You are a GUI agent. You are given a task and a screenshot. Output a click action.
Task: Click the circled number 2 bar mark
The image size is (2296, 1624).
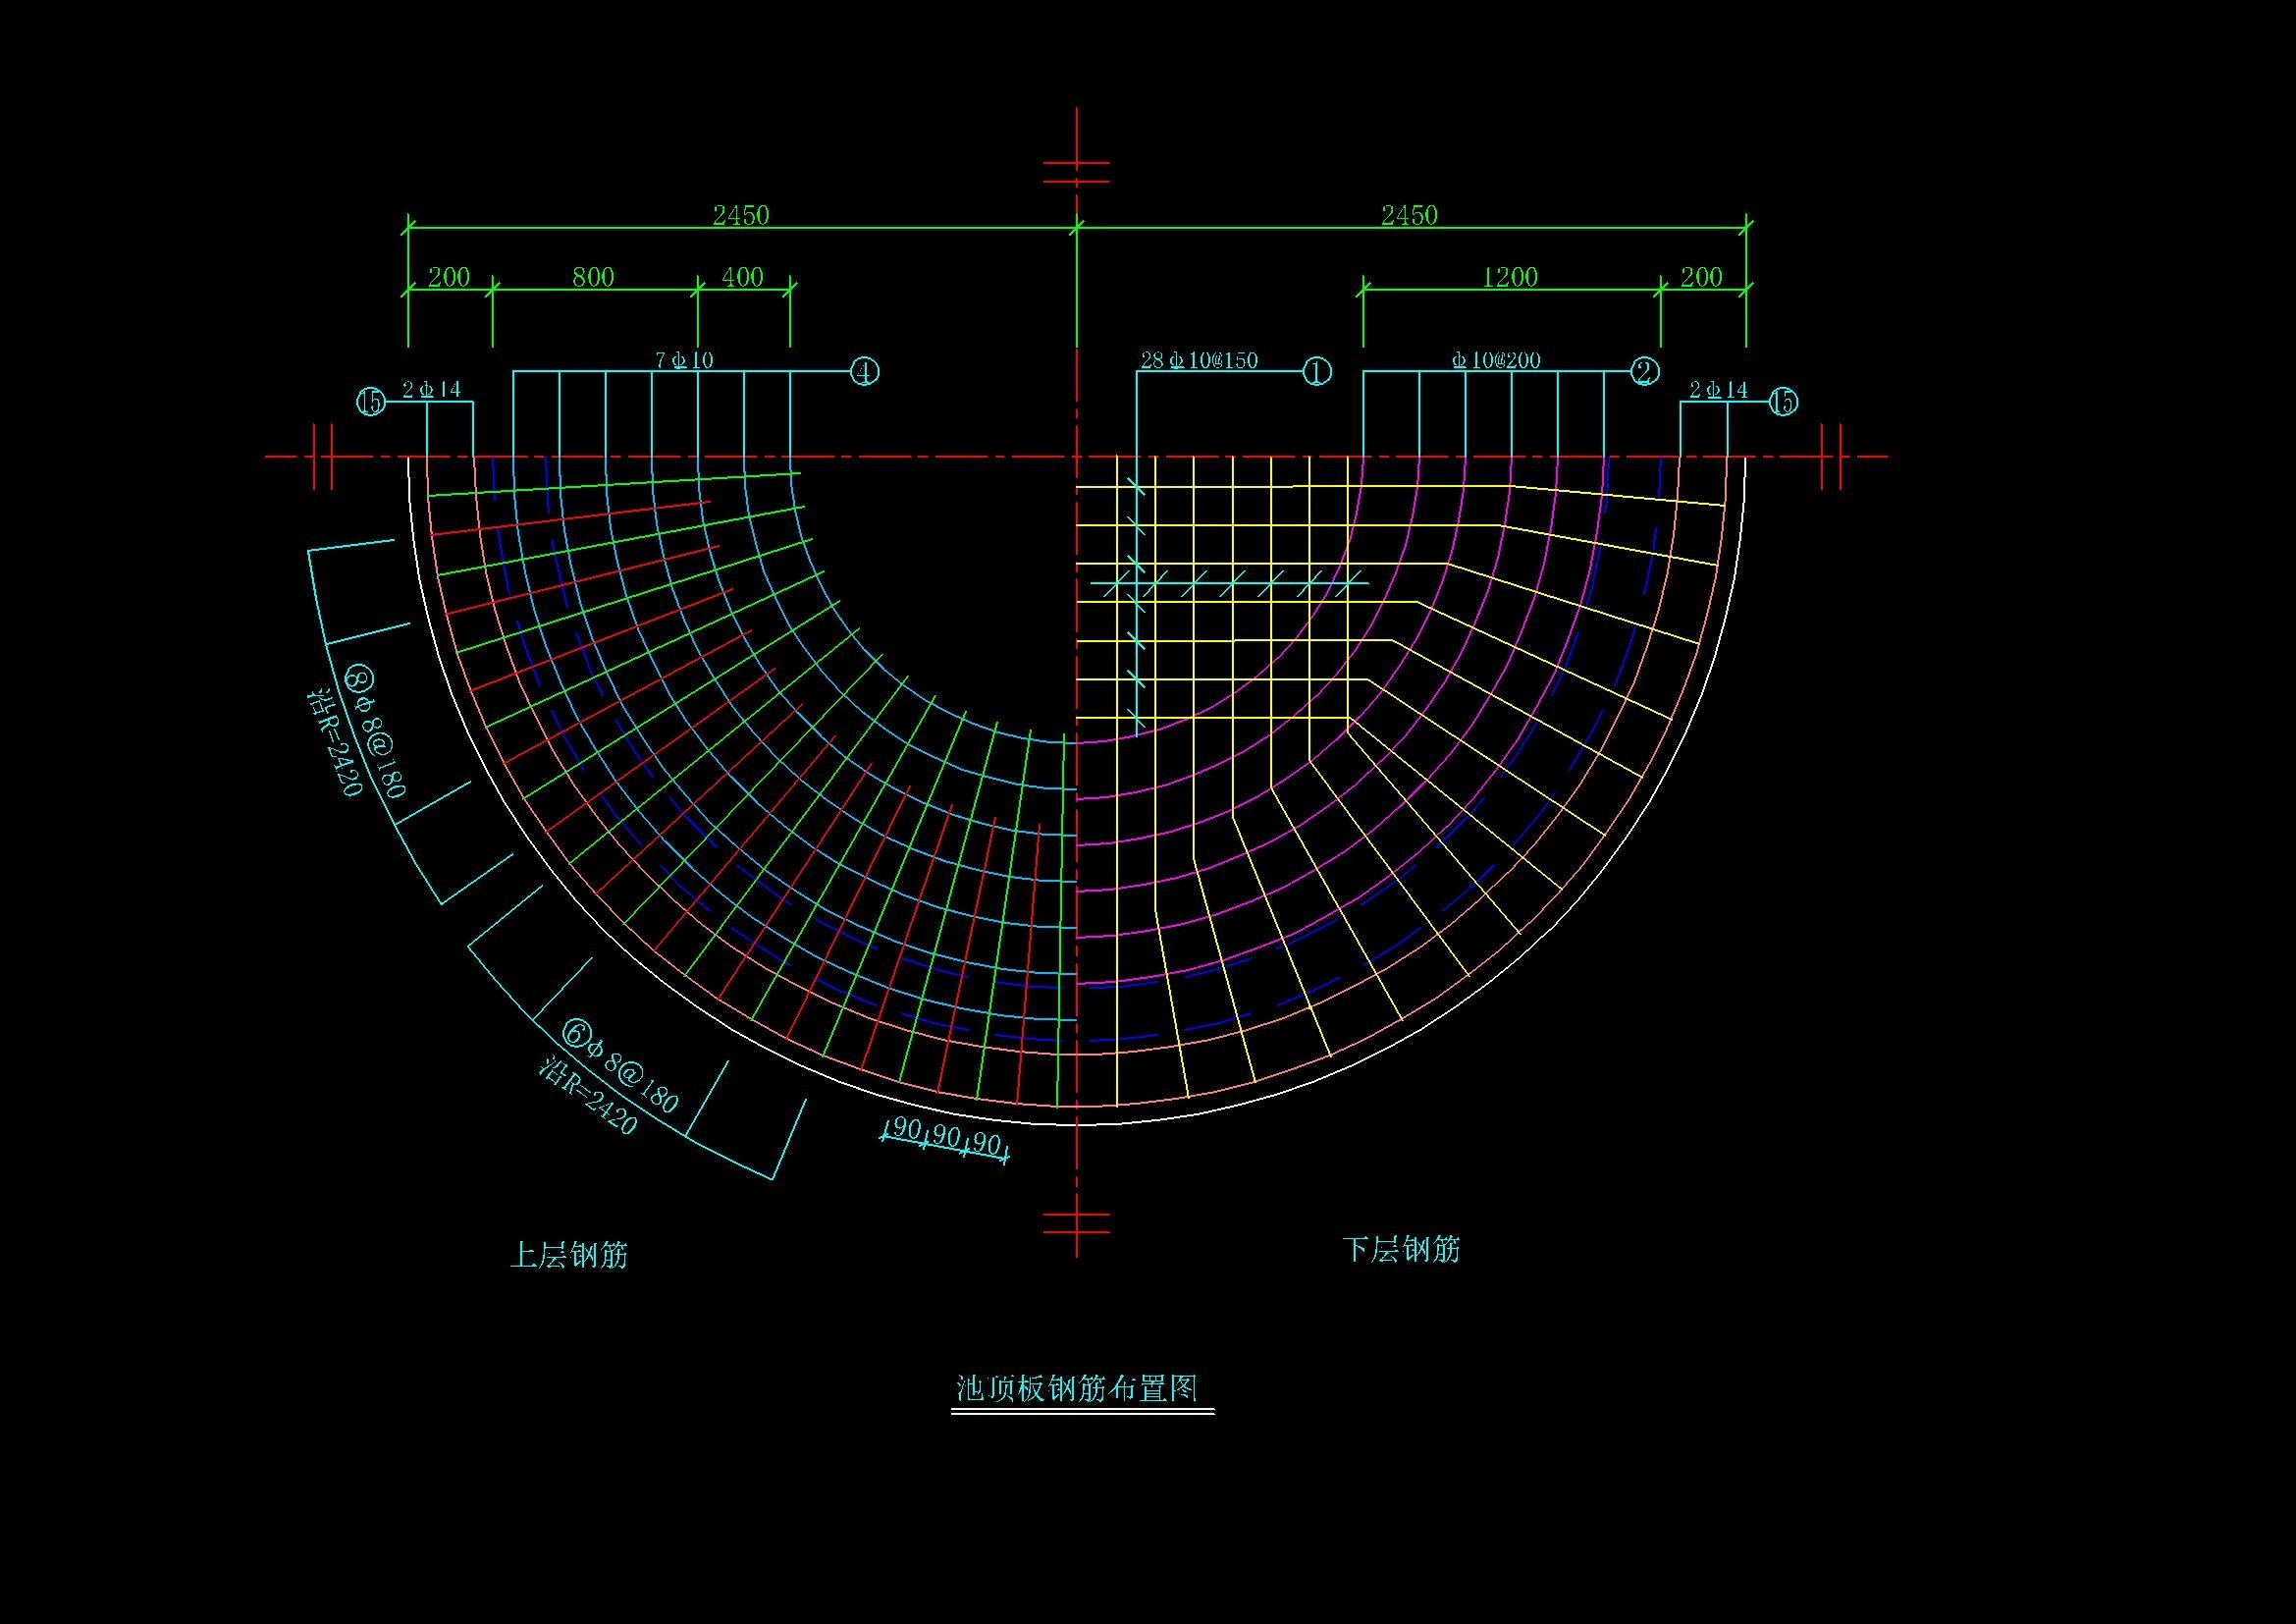coord(1645,372)
